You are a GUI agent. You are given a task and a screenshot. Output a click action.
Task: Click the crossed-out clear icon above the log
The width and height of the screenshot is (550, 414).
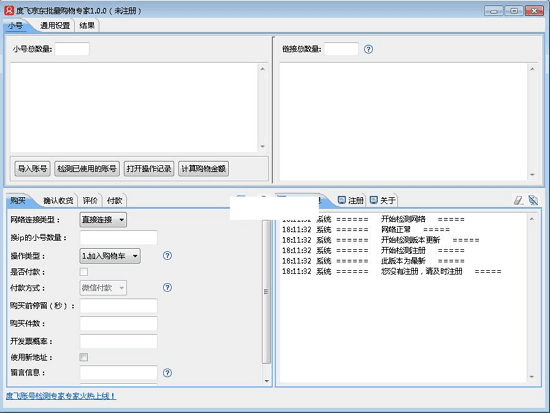(x=533, y=200)
